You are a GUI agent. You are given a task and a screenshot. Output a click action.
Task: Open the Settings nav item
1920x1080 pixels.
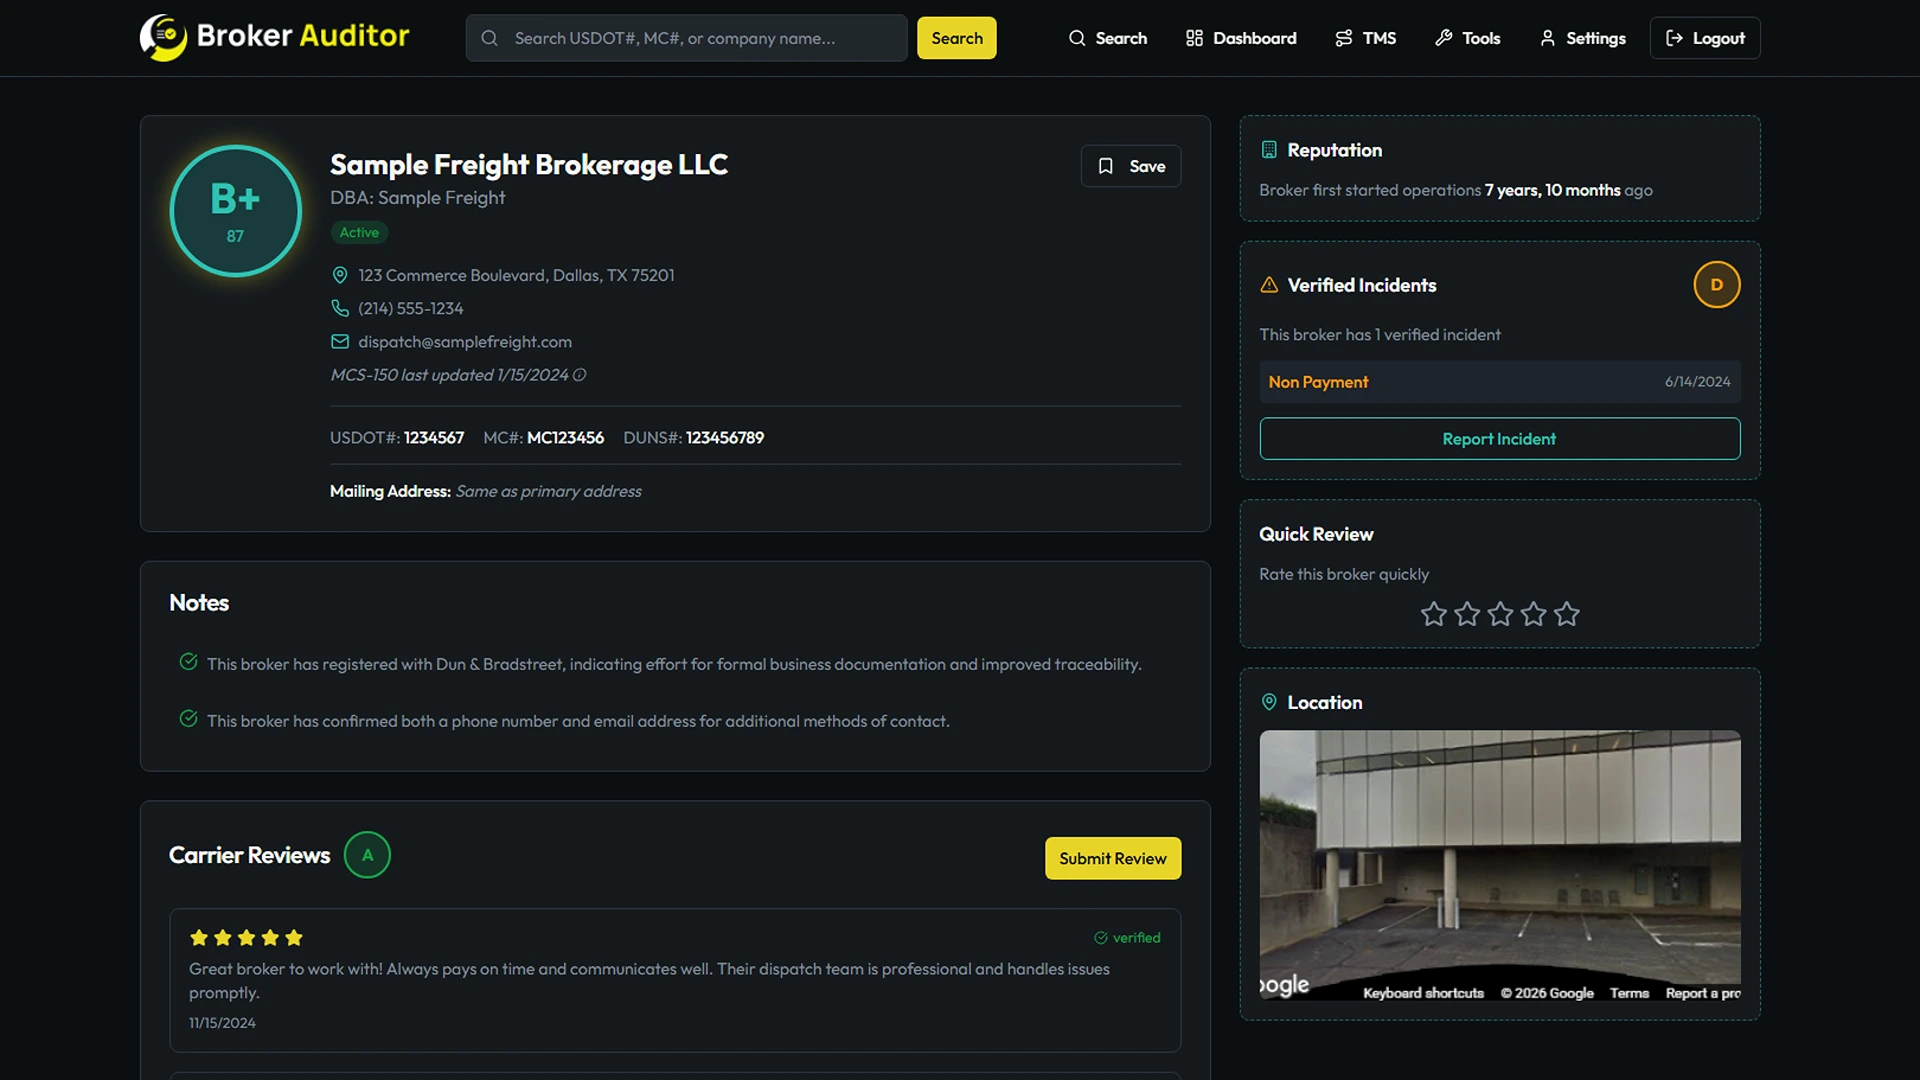click(1582, 38)
